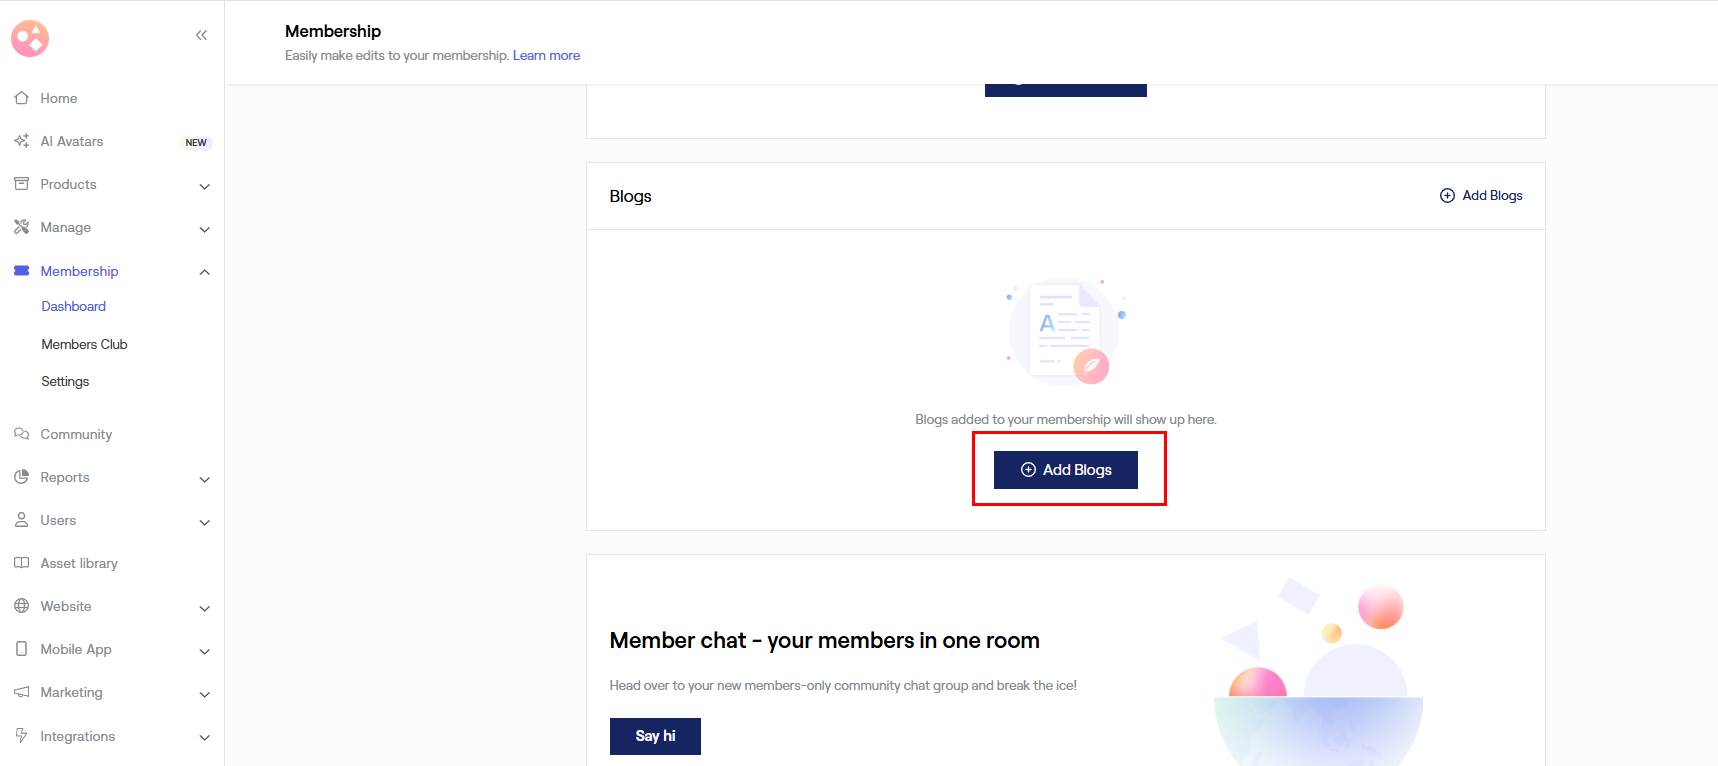Expand the Manage section chevron

click(204, 229)
